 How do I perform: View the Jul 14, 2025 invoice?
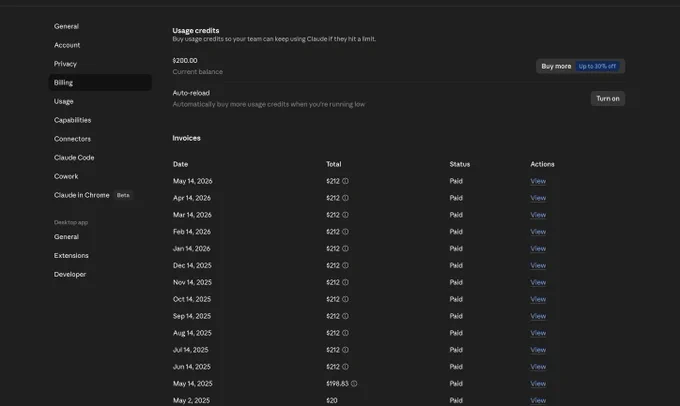coord(538,350)
